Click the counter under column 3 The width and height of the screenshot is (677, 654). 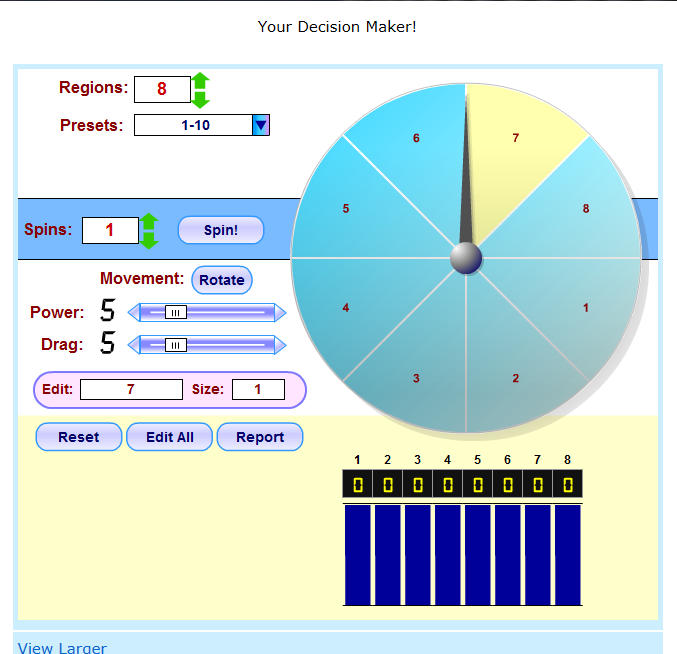coord(418,484)
